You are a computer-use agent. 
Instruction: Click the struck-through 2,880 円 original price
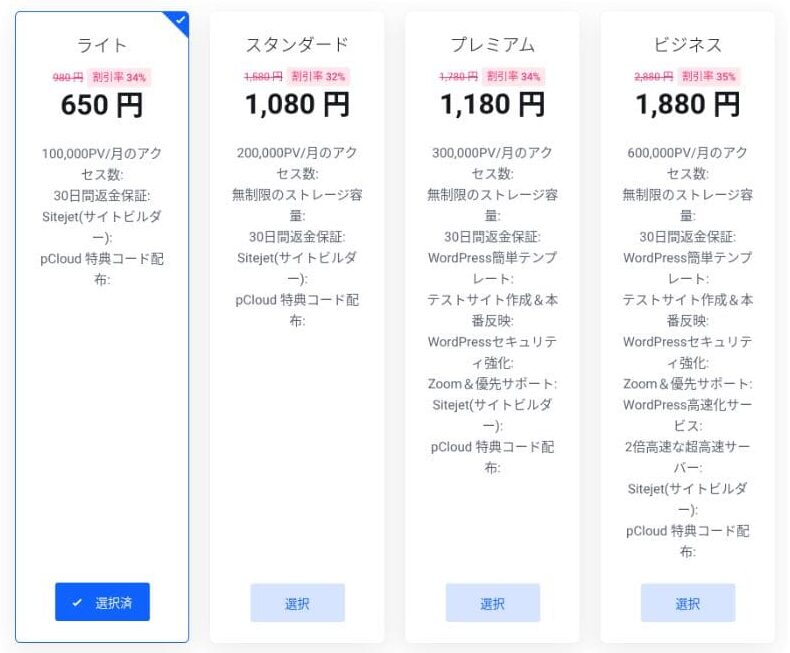(653, 77)
